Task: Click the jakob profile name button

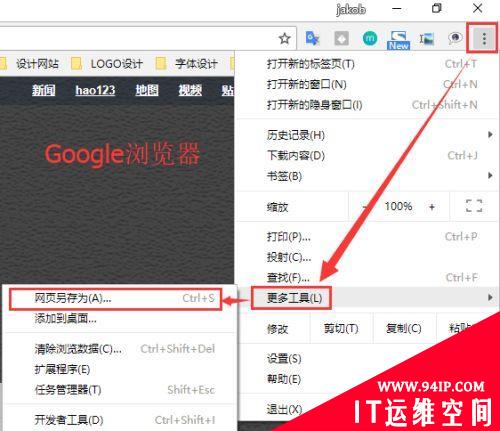Action: pyautogui.click(x=351, y=9)
